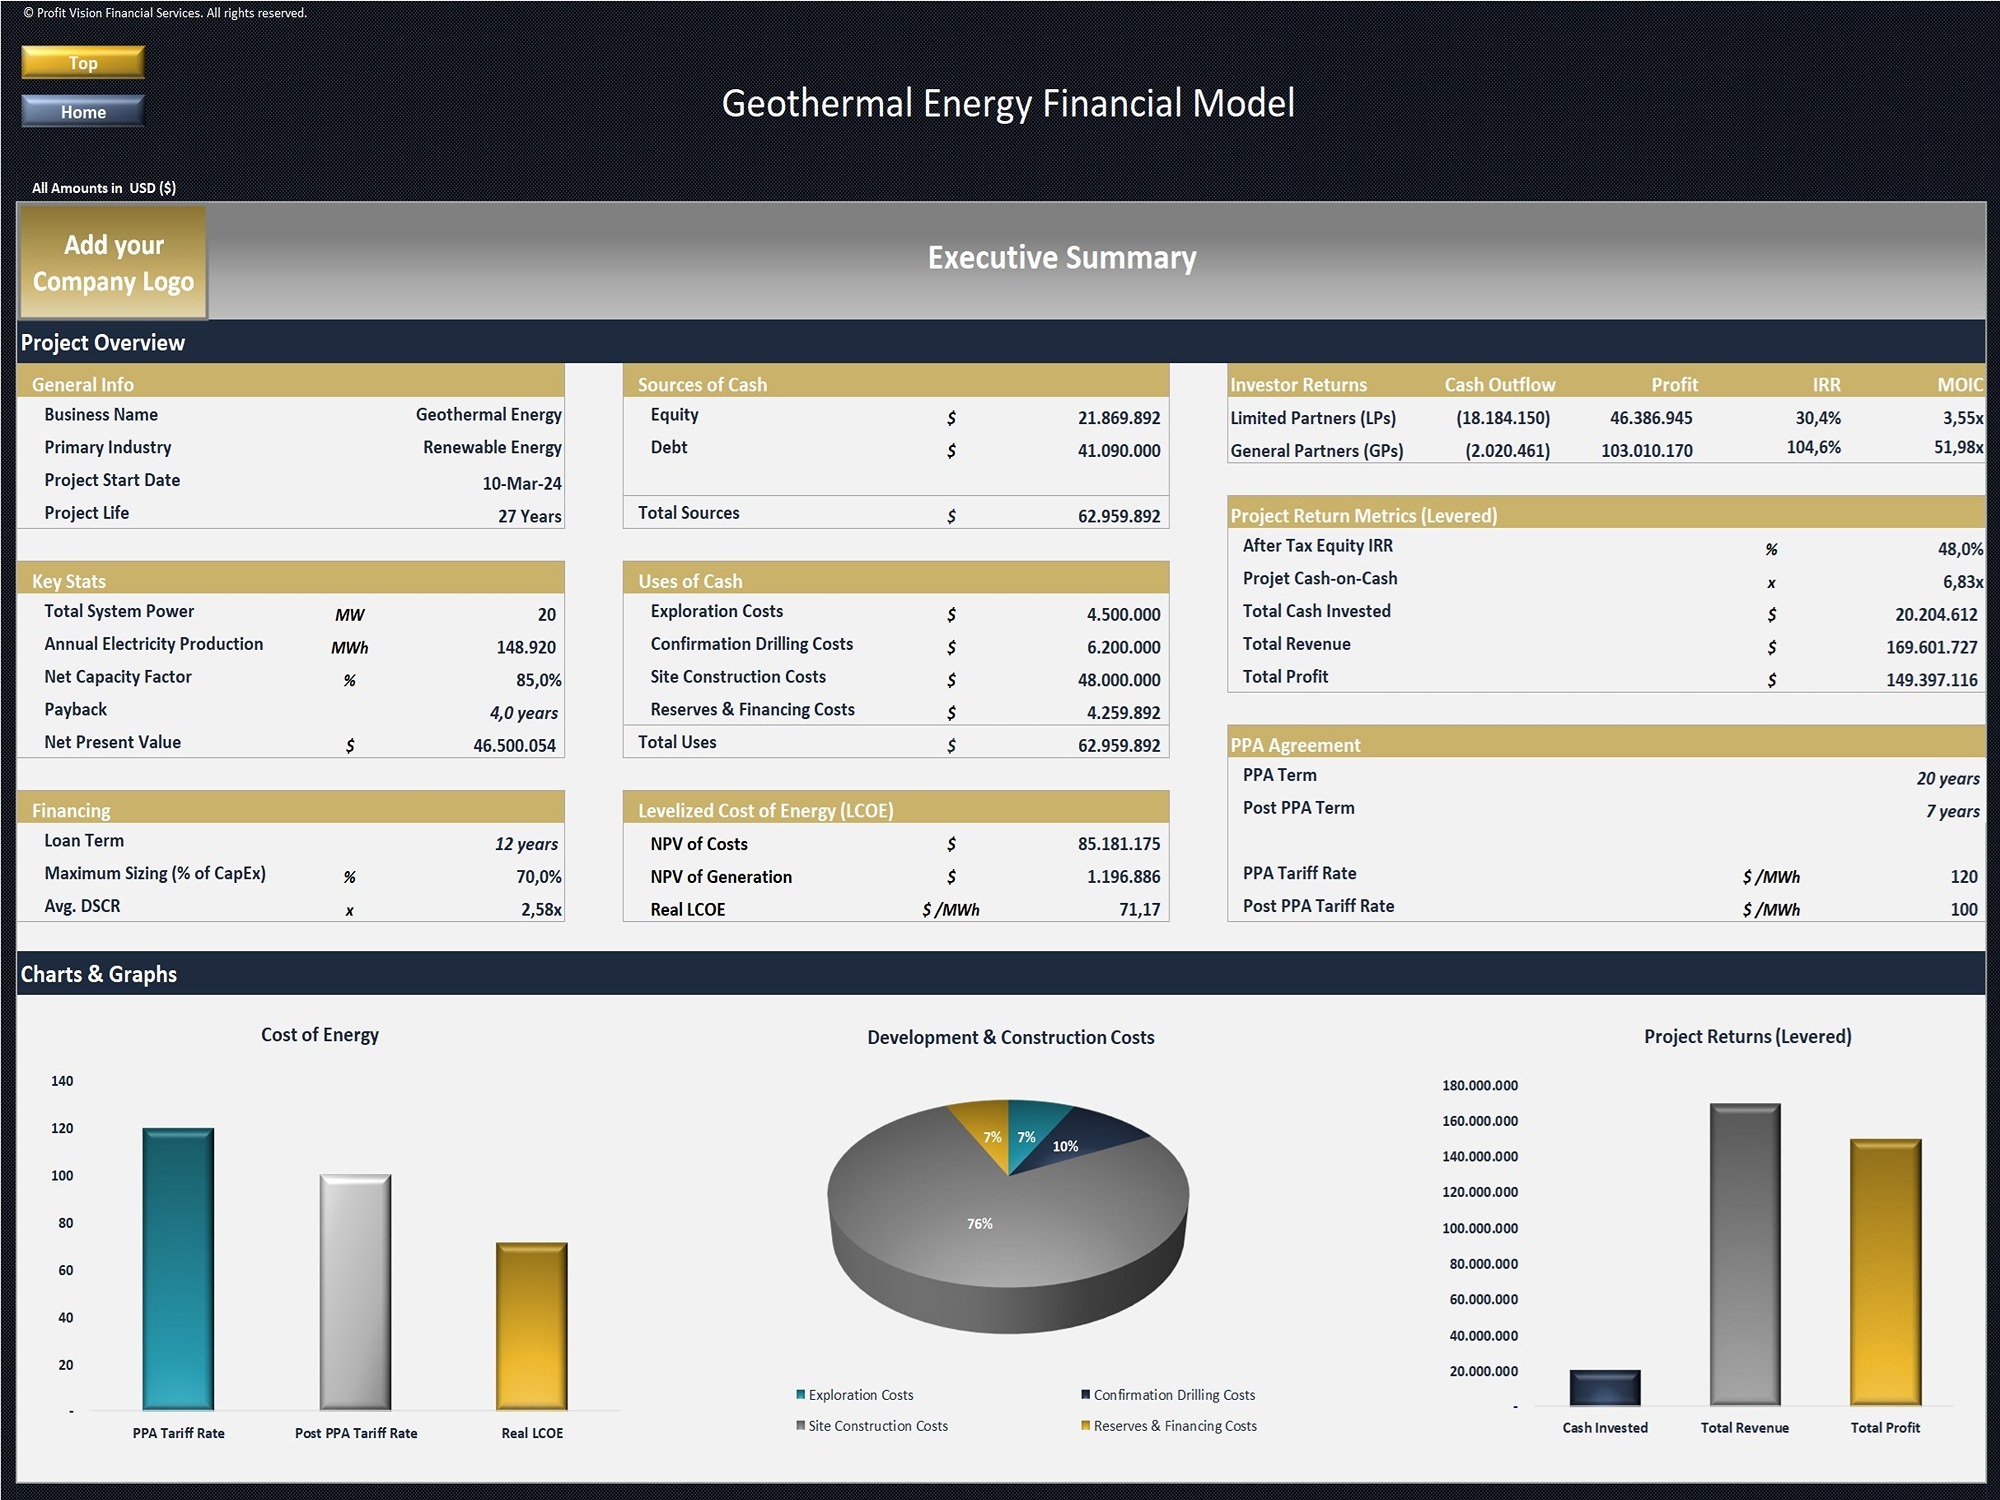Click the Investor Returns header
This screenshot has width=2000, height=1500.
[1298, 384]
